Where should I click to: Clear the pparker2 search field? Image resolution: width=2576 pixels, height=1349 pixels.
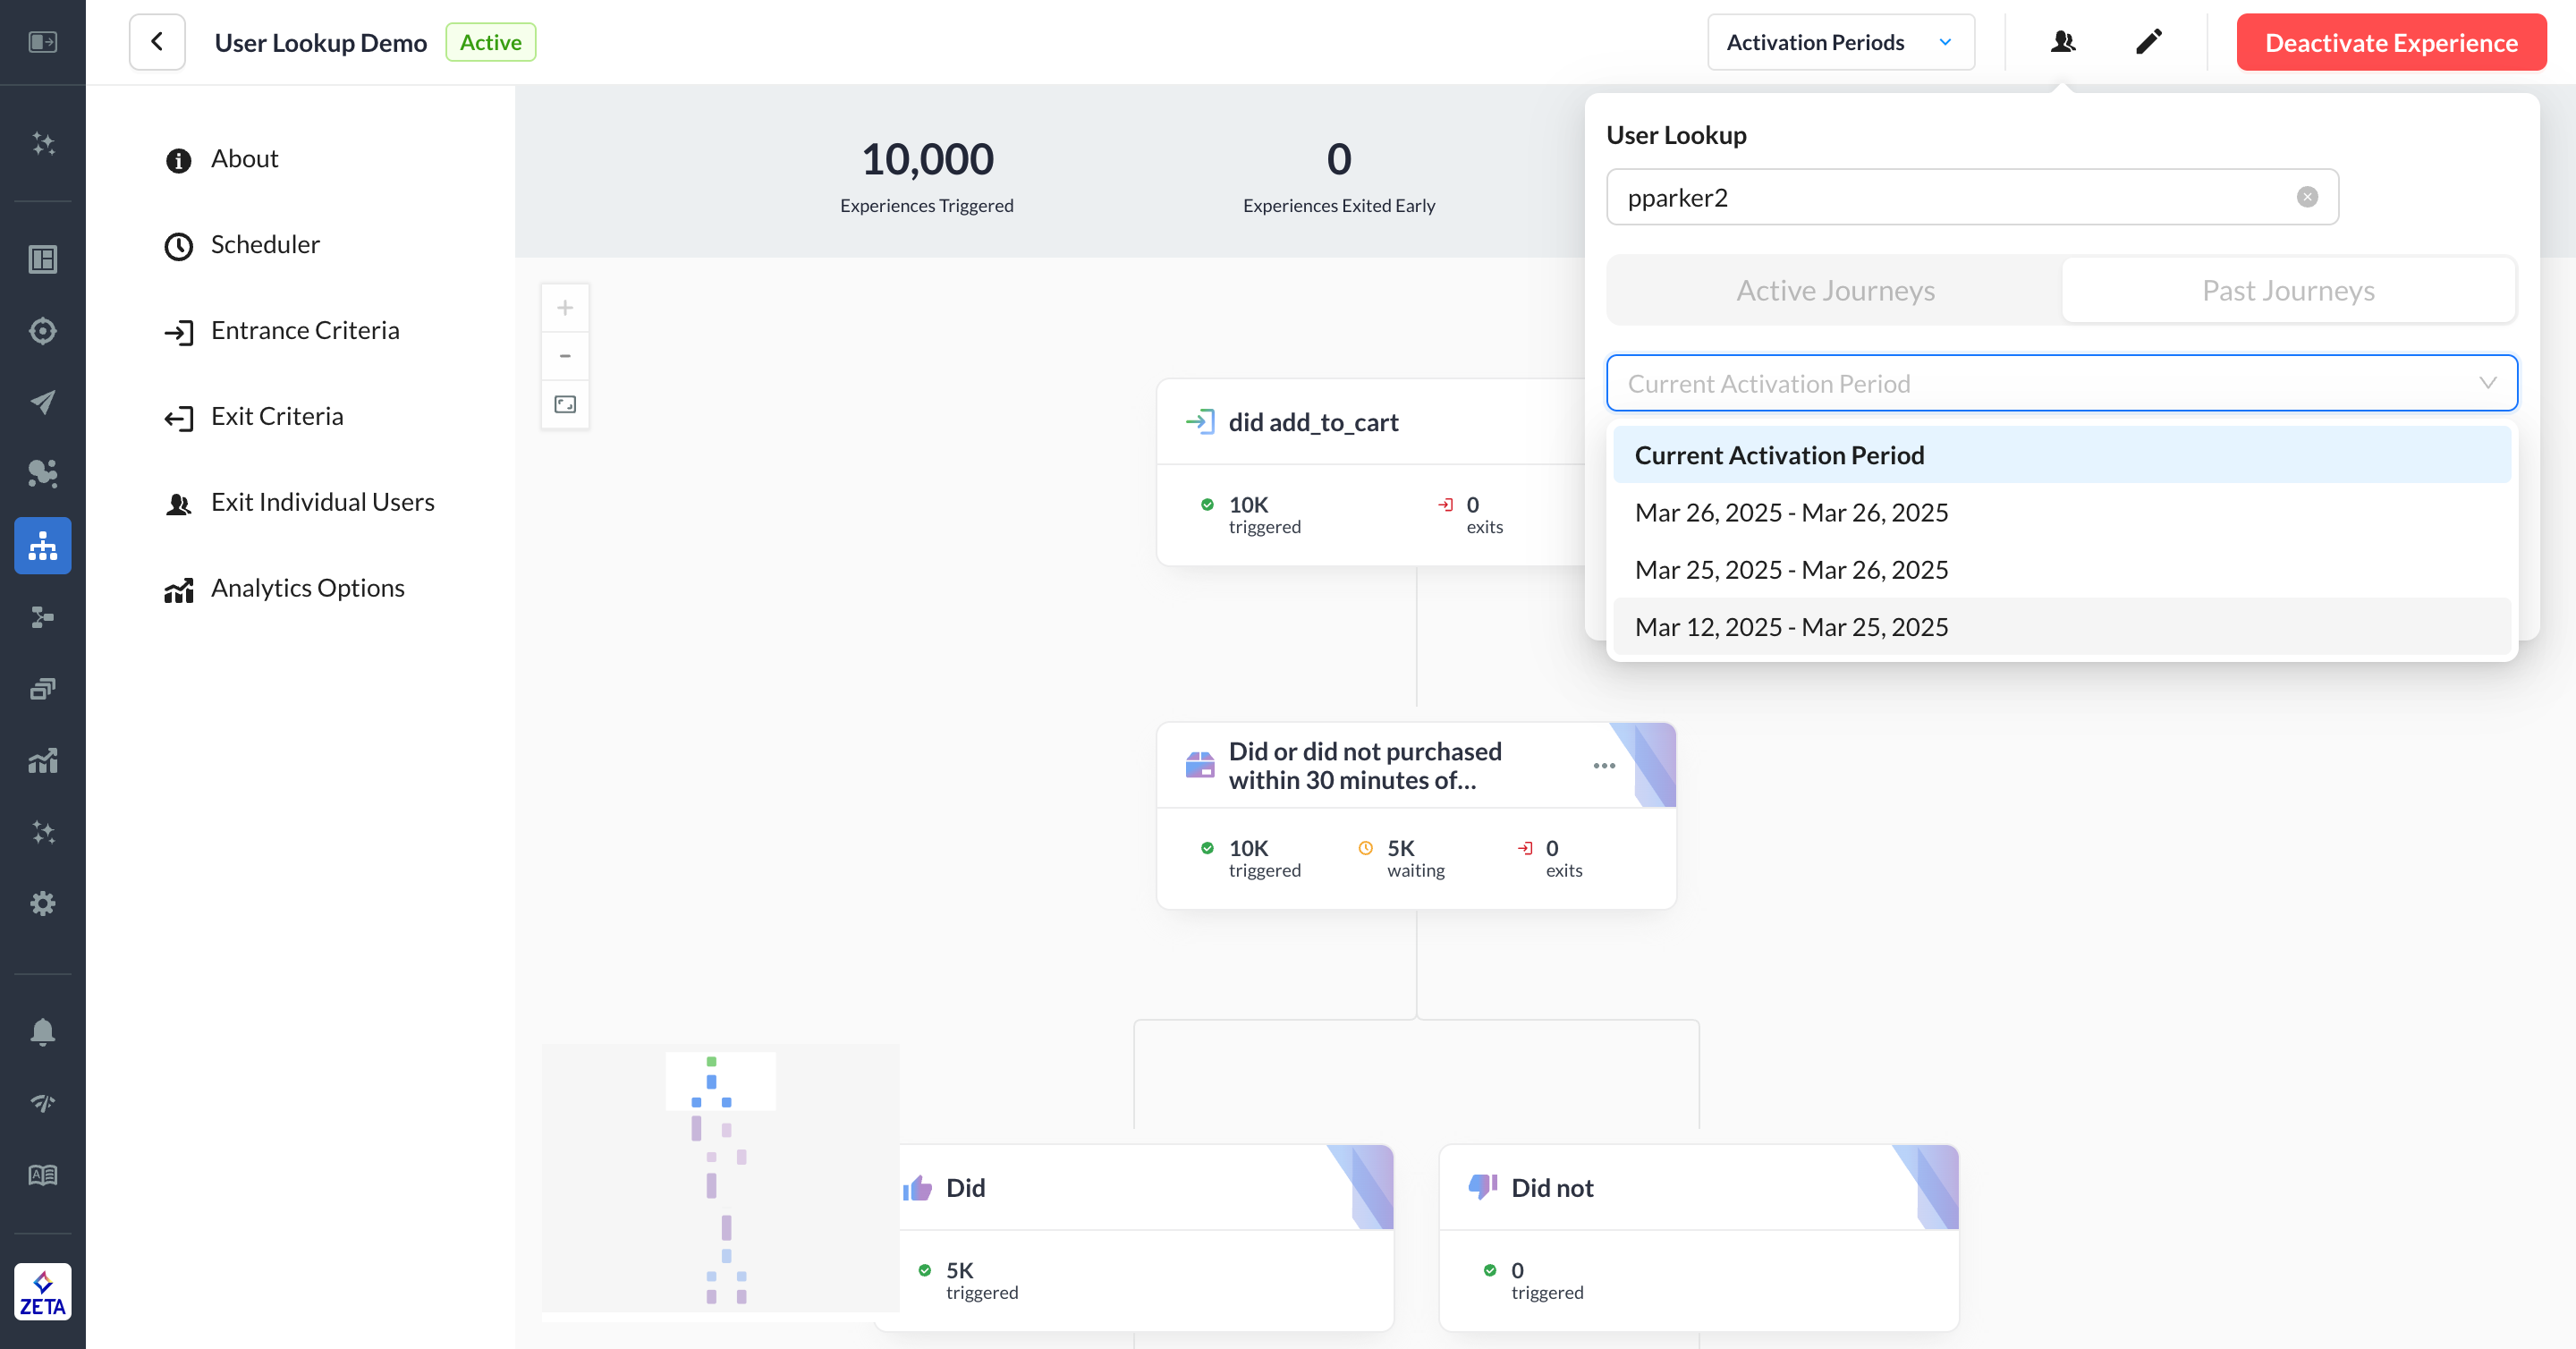2307,197
